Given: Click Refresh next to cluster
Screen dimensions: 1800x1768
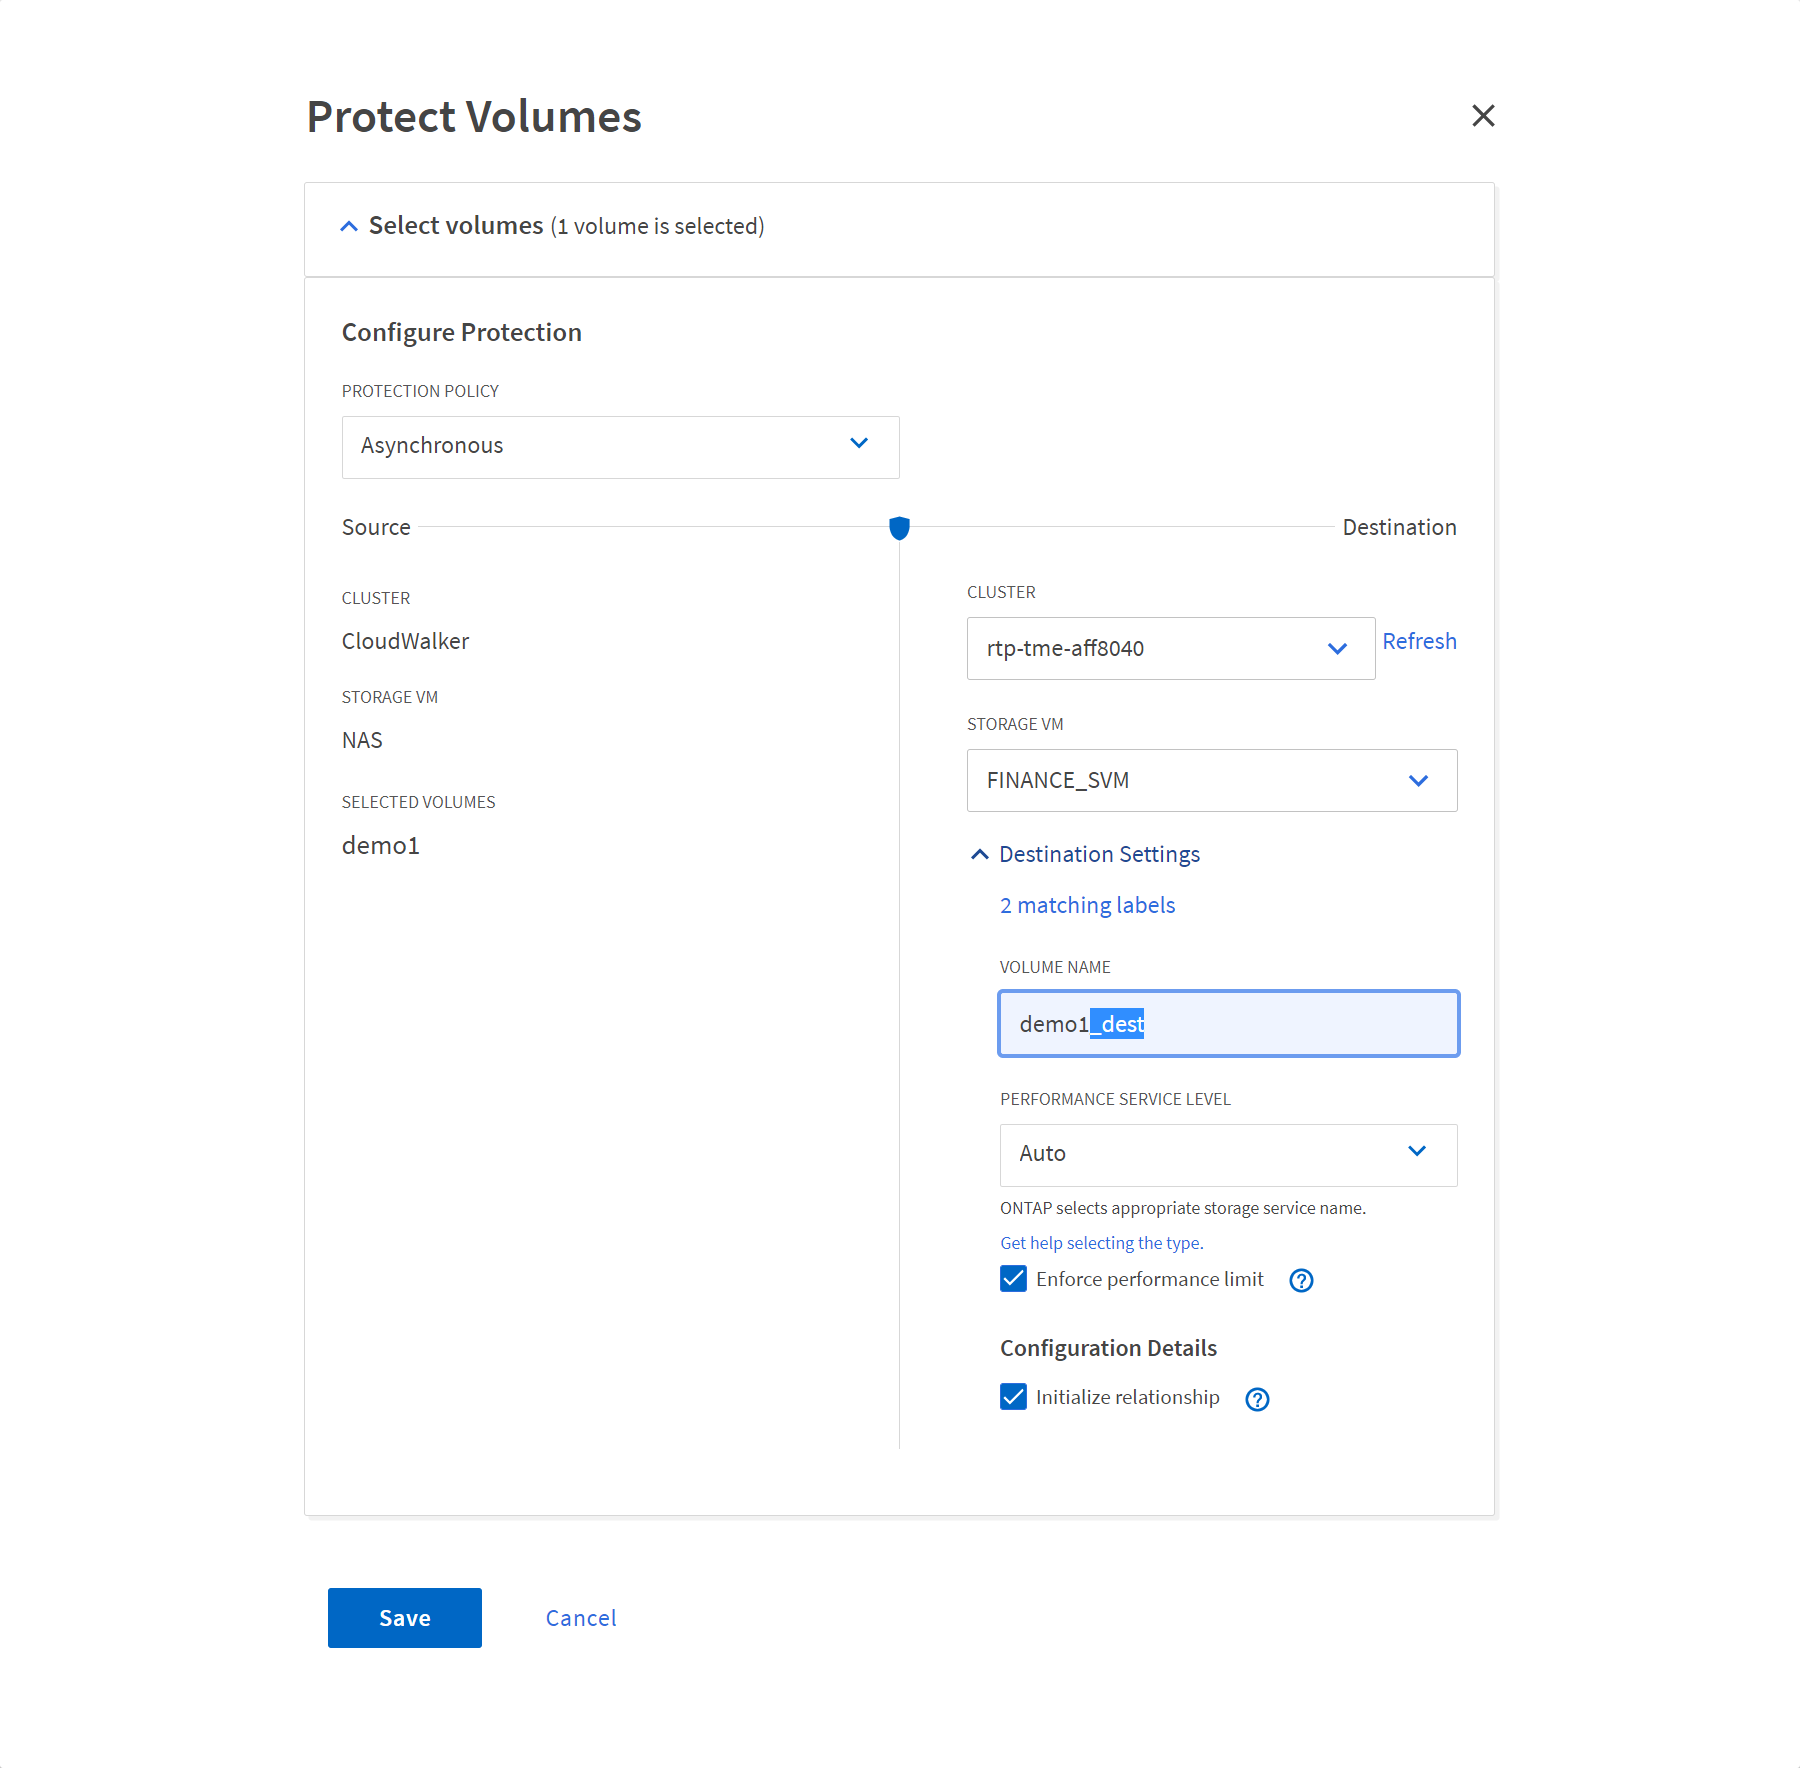Looking at the screenshot, I should point(1419,642).
